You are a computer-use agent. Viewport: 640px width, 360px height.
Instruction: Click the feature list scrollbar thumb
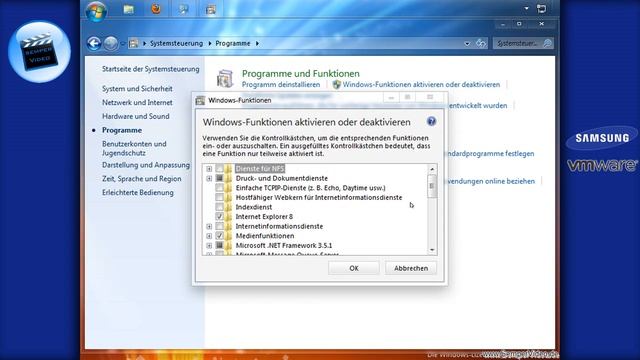click(432, 186)
